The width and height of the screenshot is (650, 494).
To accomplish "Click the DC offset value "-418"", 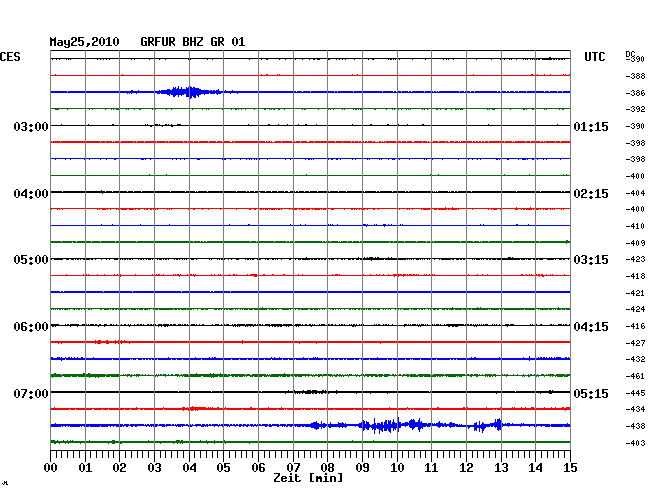I will tap(635, 276).
